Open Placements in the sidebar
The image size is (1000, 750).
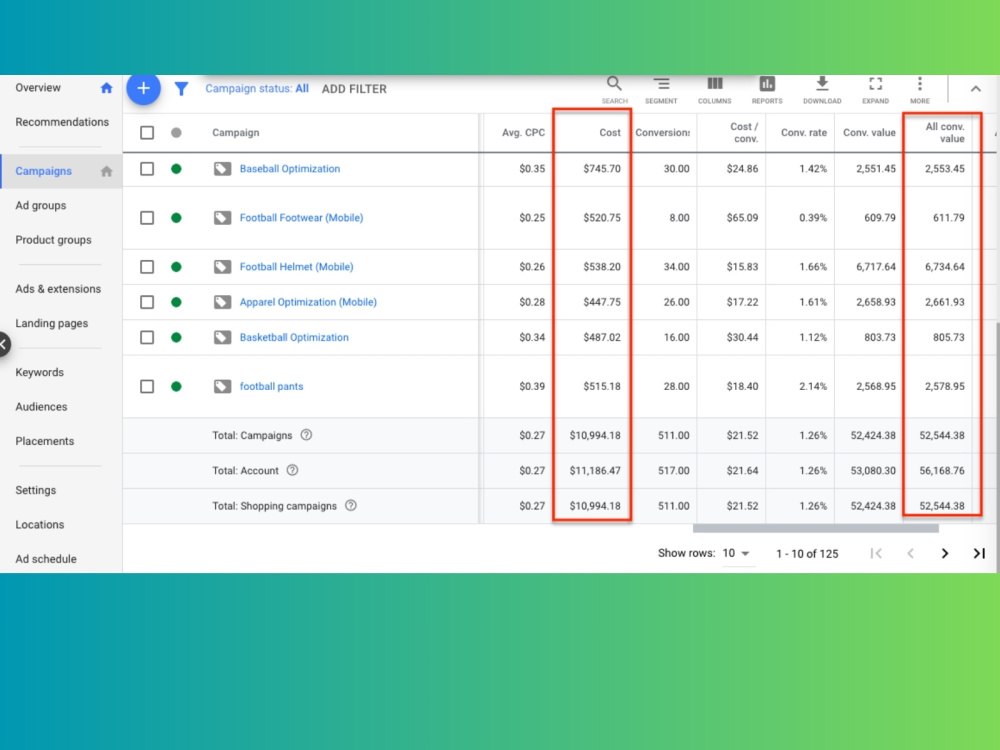[x=45, y=441]
